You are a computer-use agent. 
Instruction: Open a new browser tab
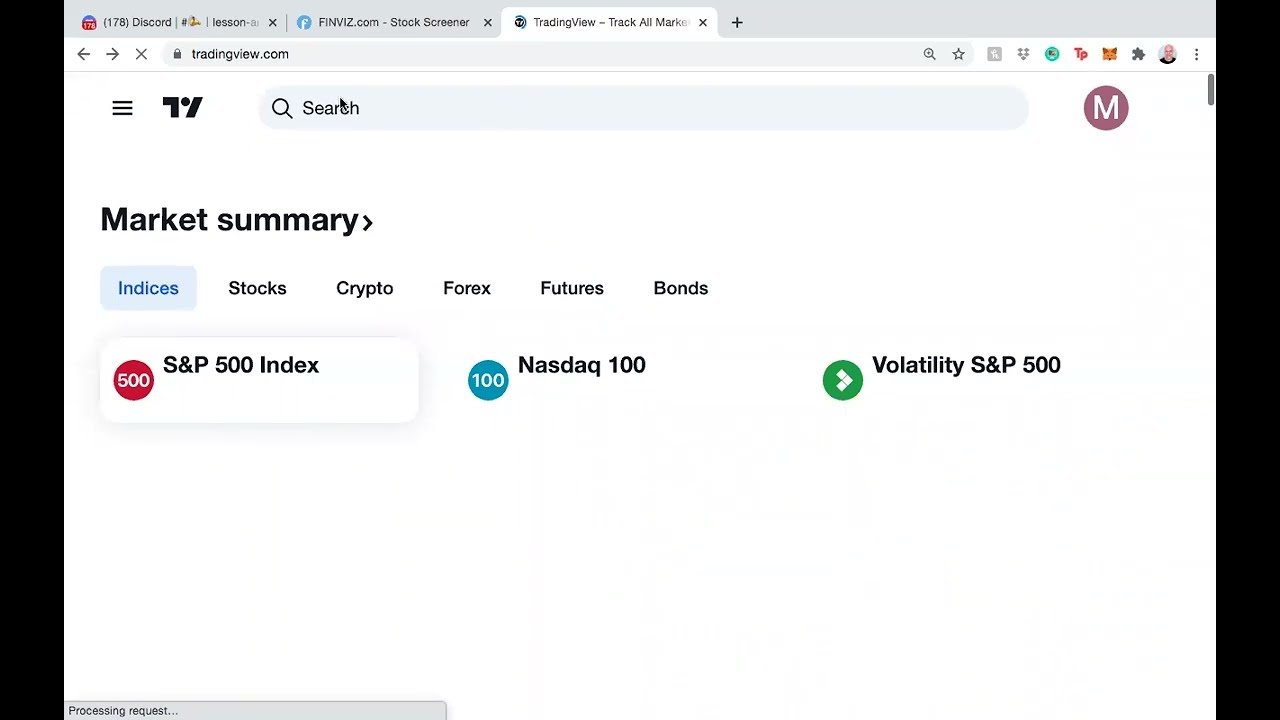(737, 22)
